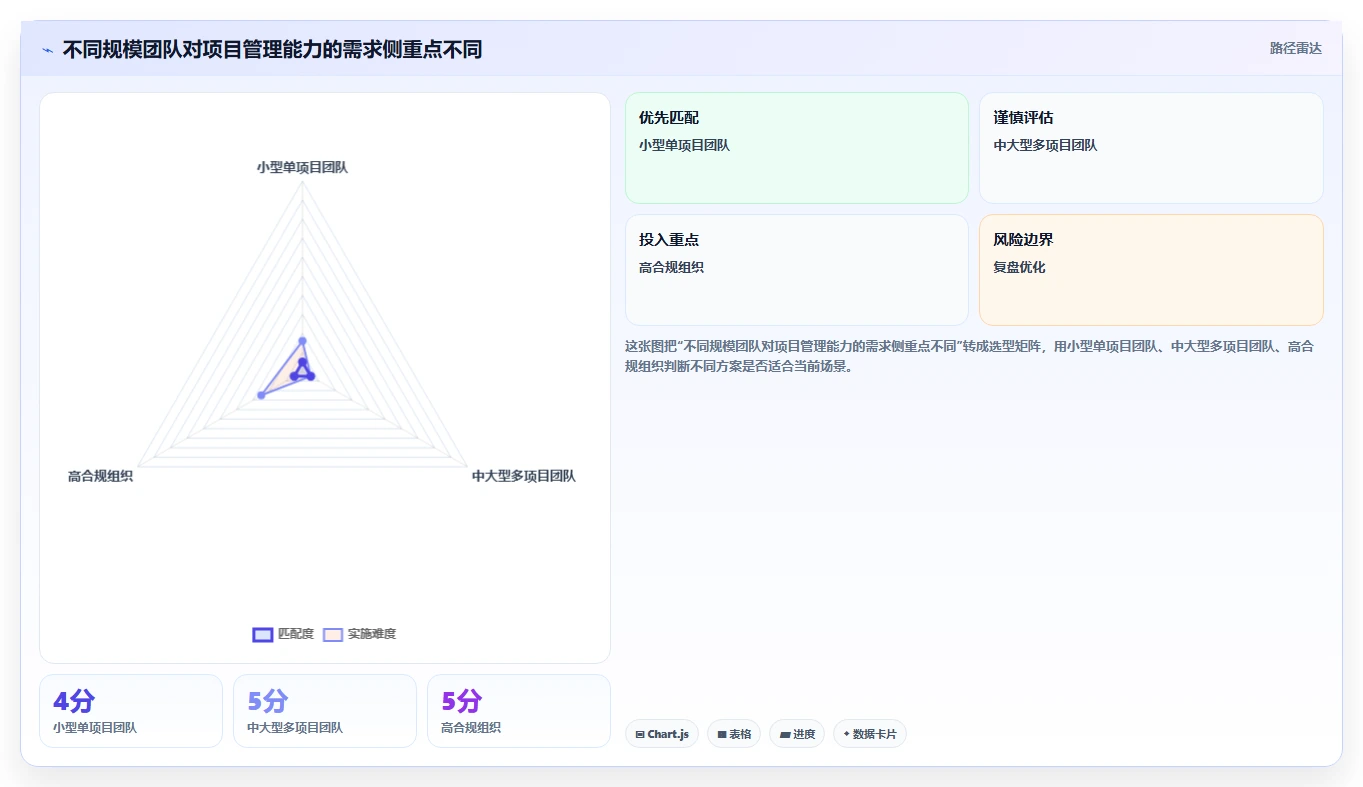Click radar axis label 高合规组织
The image size is (1363, 787).
pyautogui.click(x=100, y=476)
